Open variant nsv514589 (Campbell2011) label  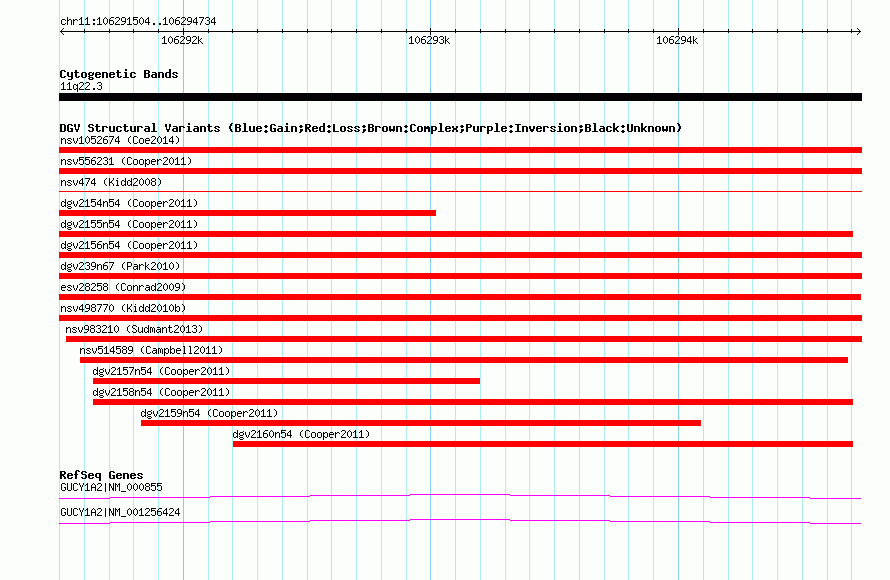pyautogui.click(x=151, y=350)
